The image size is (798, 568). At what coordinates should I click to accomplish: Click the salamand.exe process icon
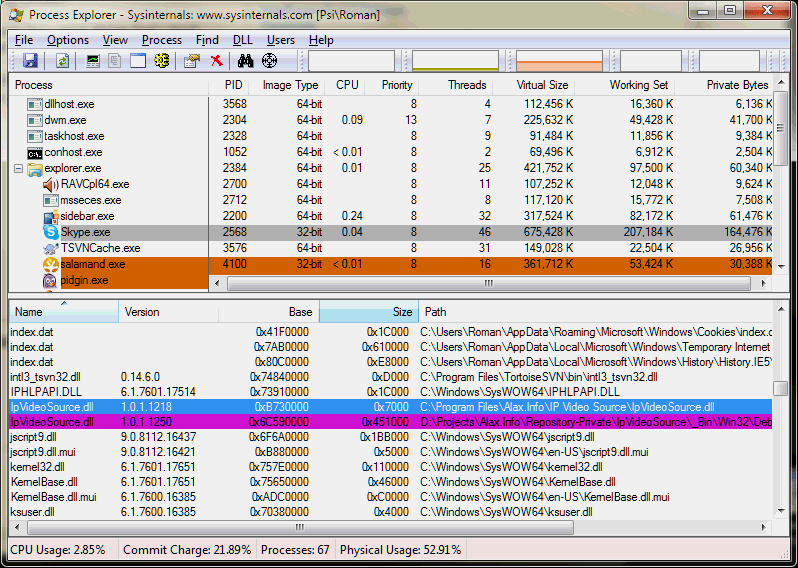51,264
